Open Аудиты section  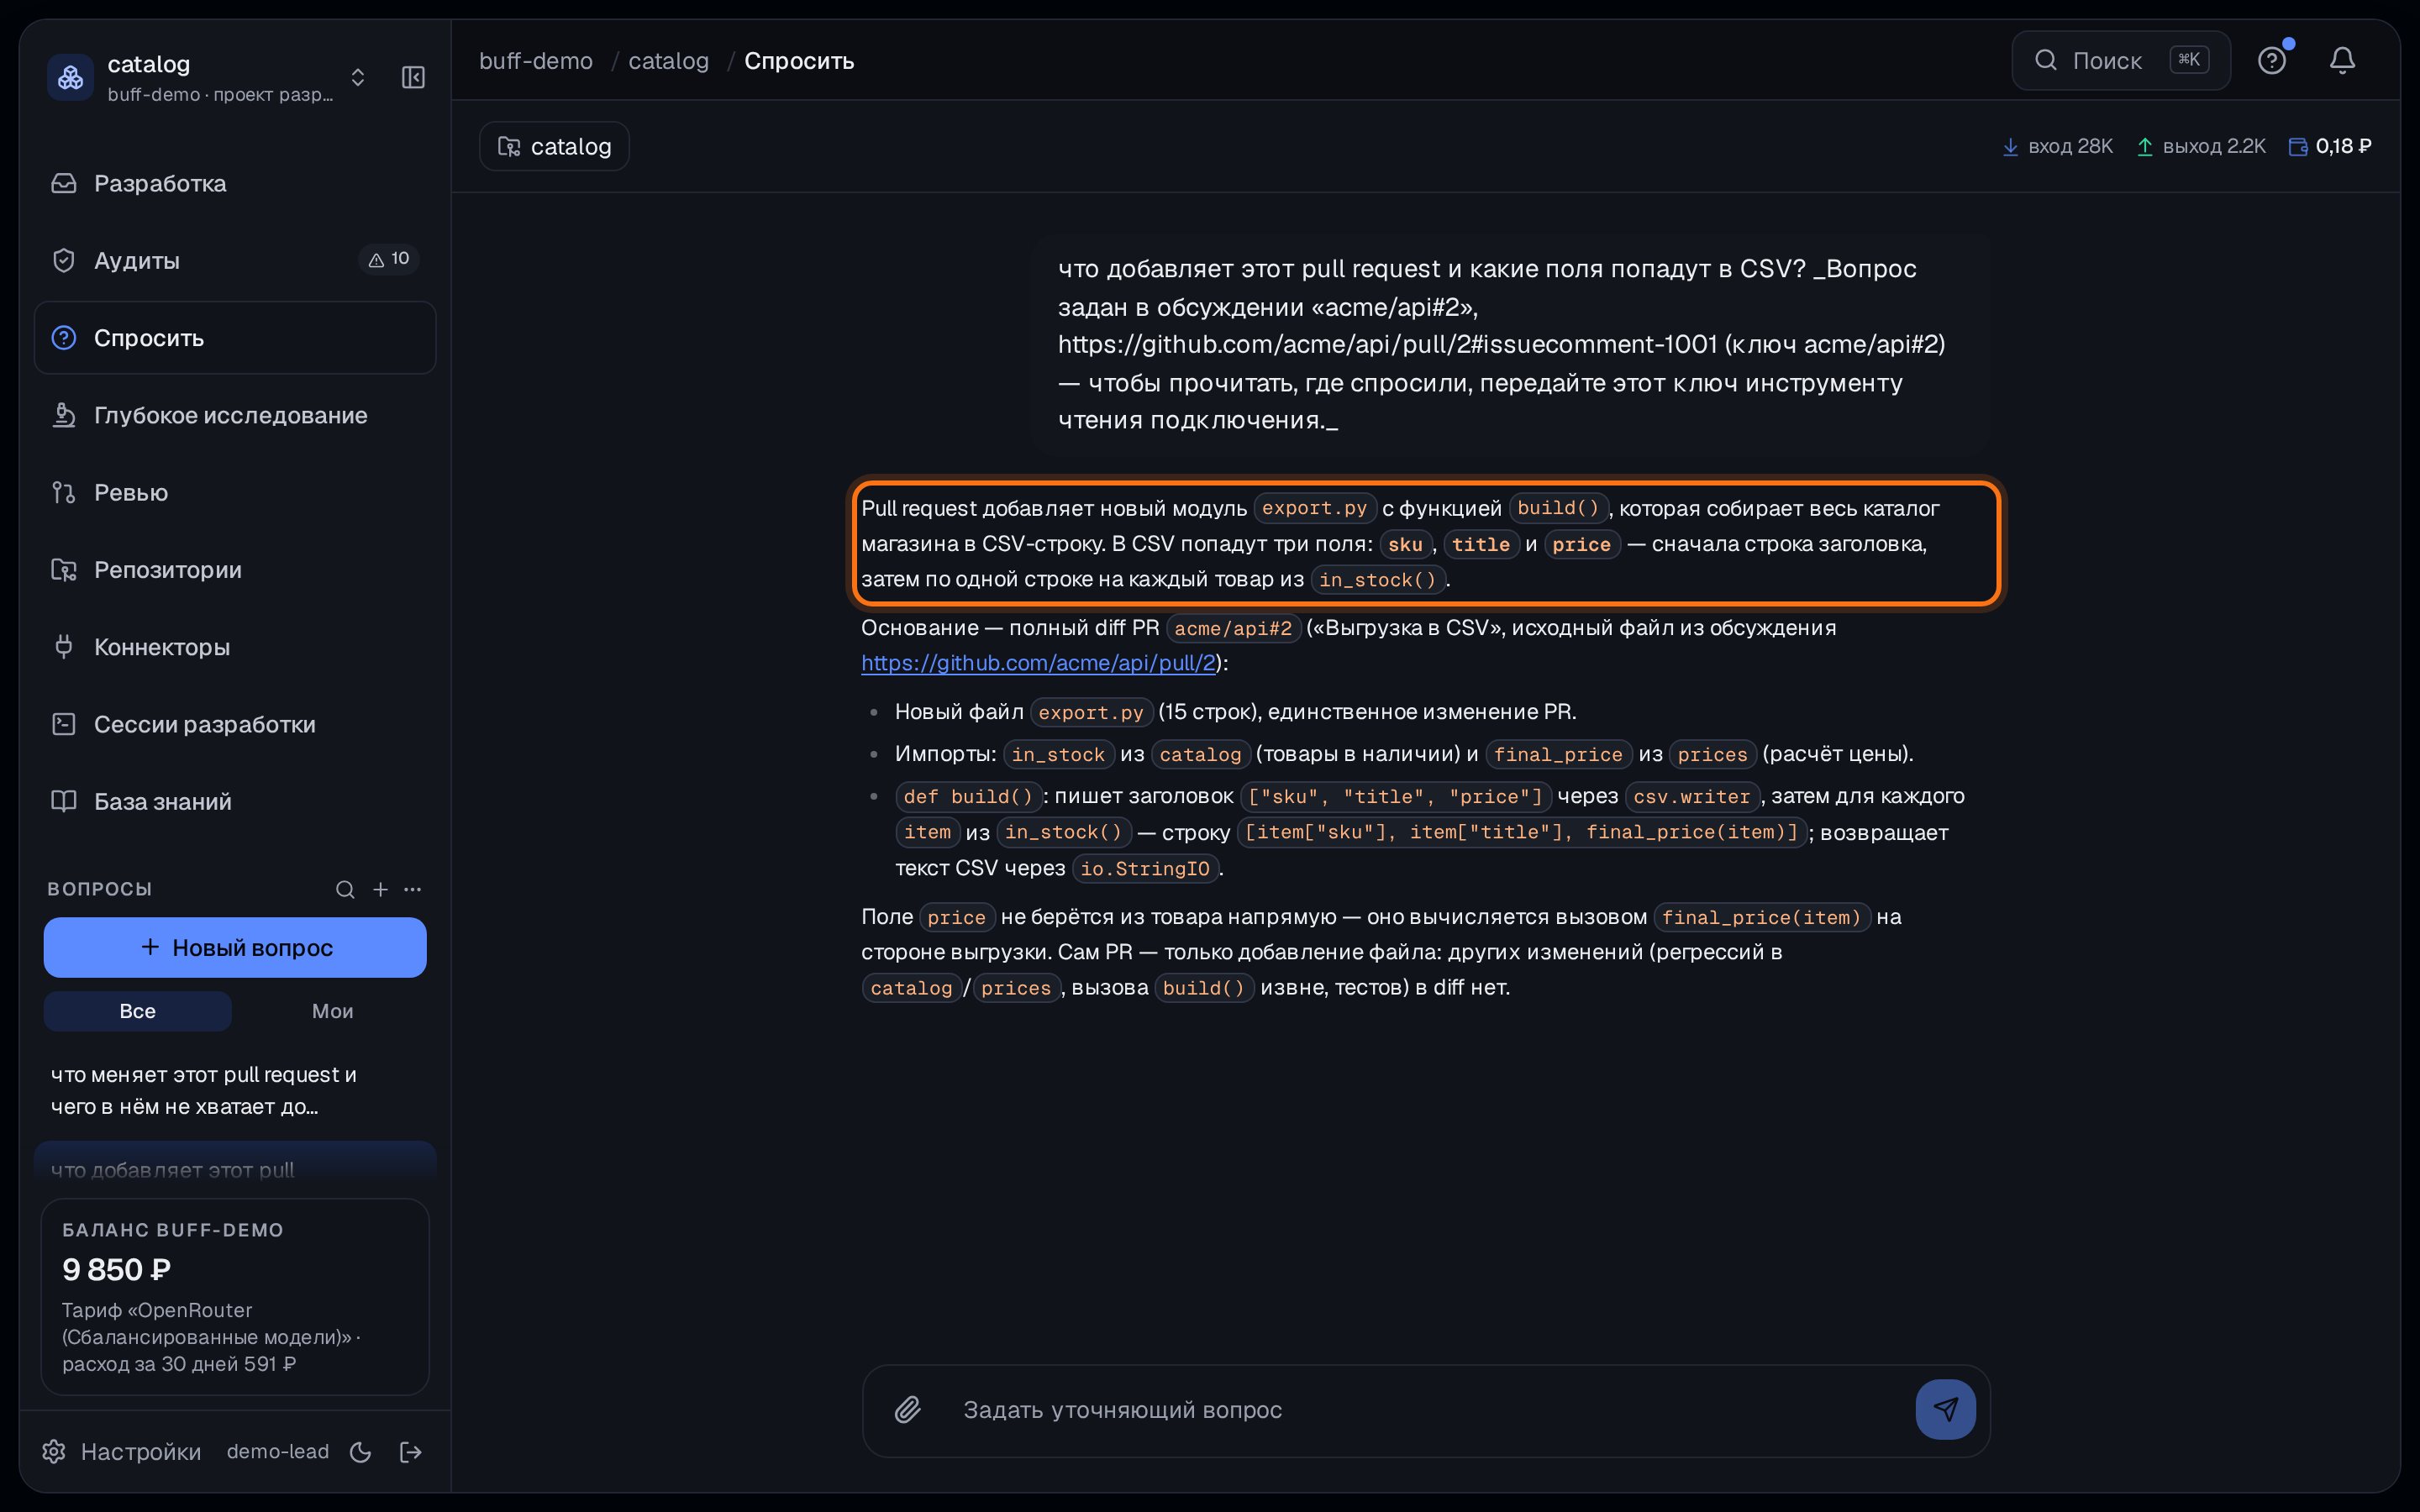point(235,260)
